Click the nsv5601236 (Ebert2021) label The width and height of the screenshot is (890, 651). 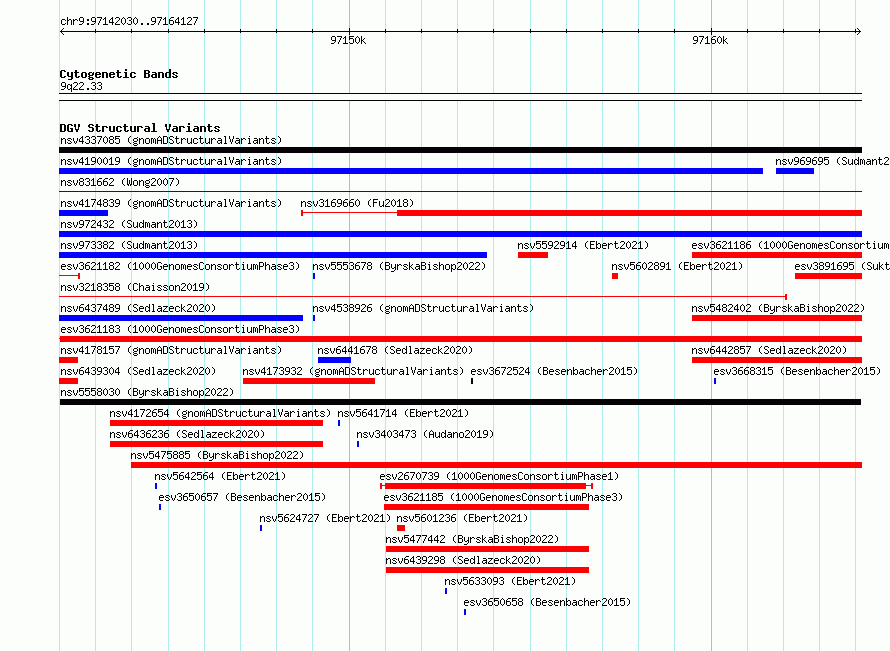coord(462,518)
